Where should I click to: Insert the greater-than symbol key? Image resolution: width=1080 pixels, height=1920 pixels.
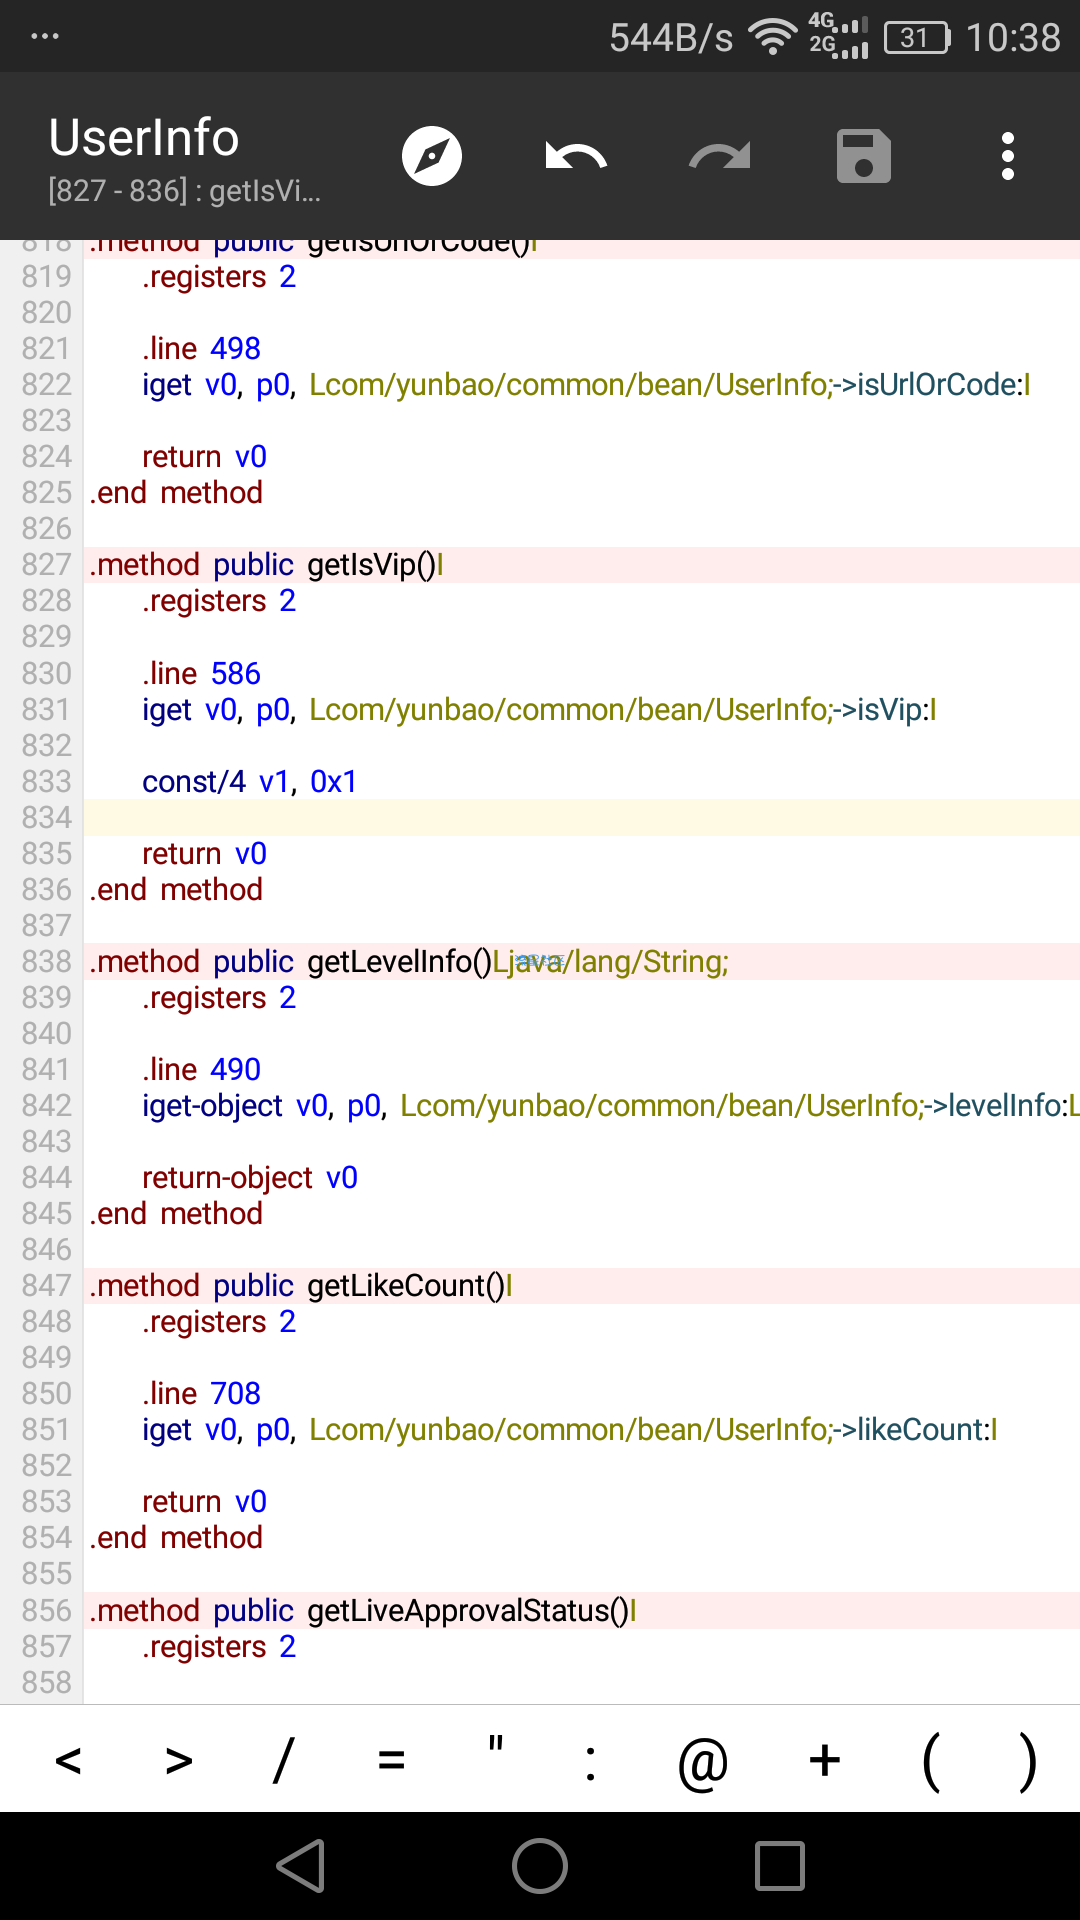click(x=179, y=1759)
